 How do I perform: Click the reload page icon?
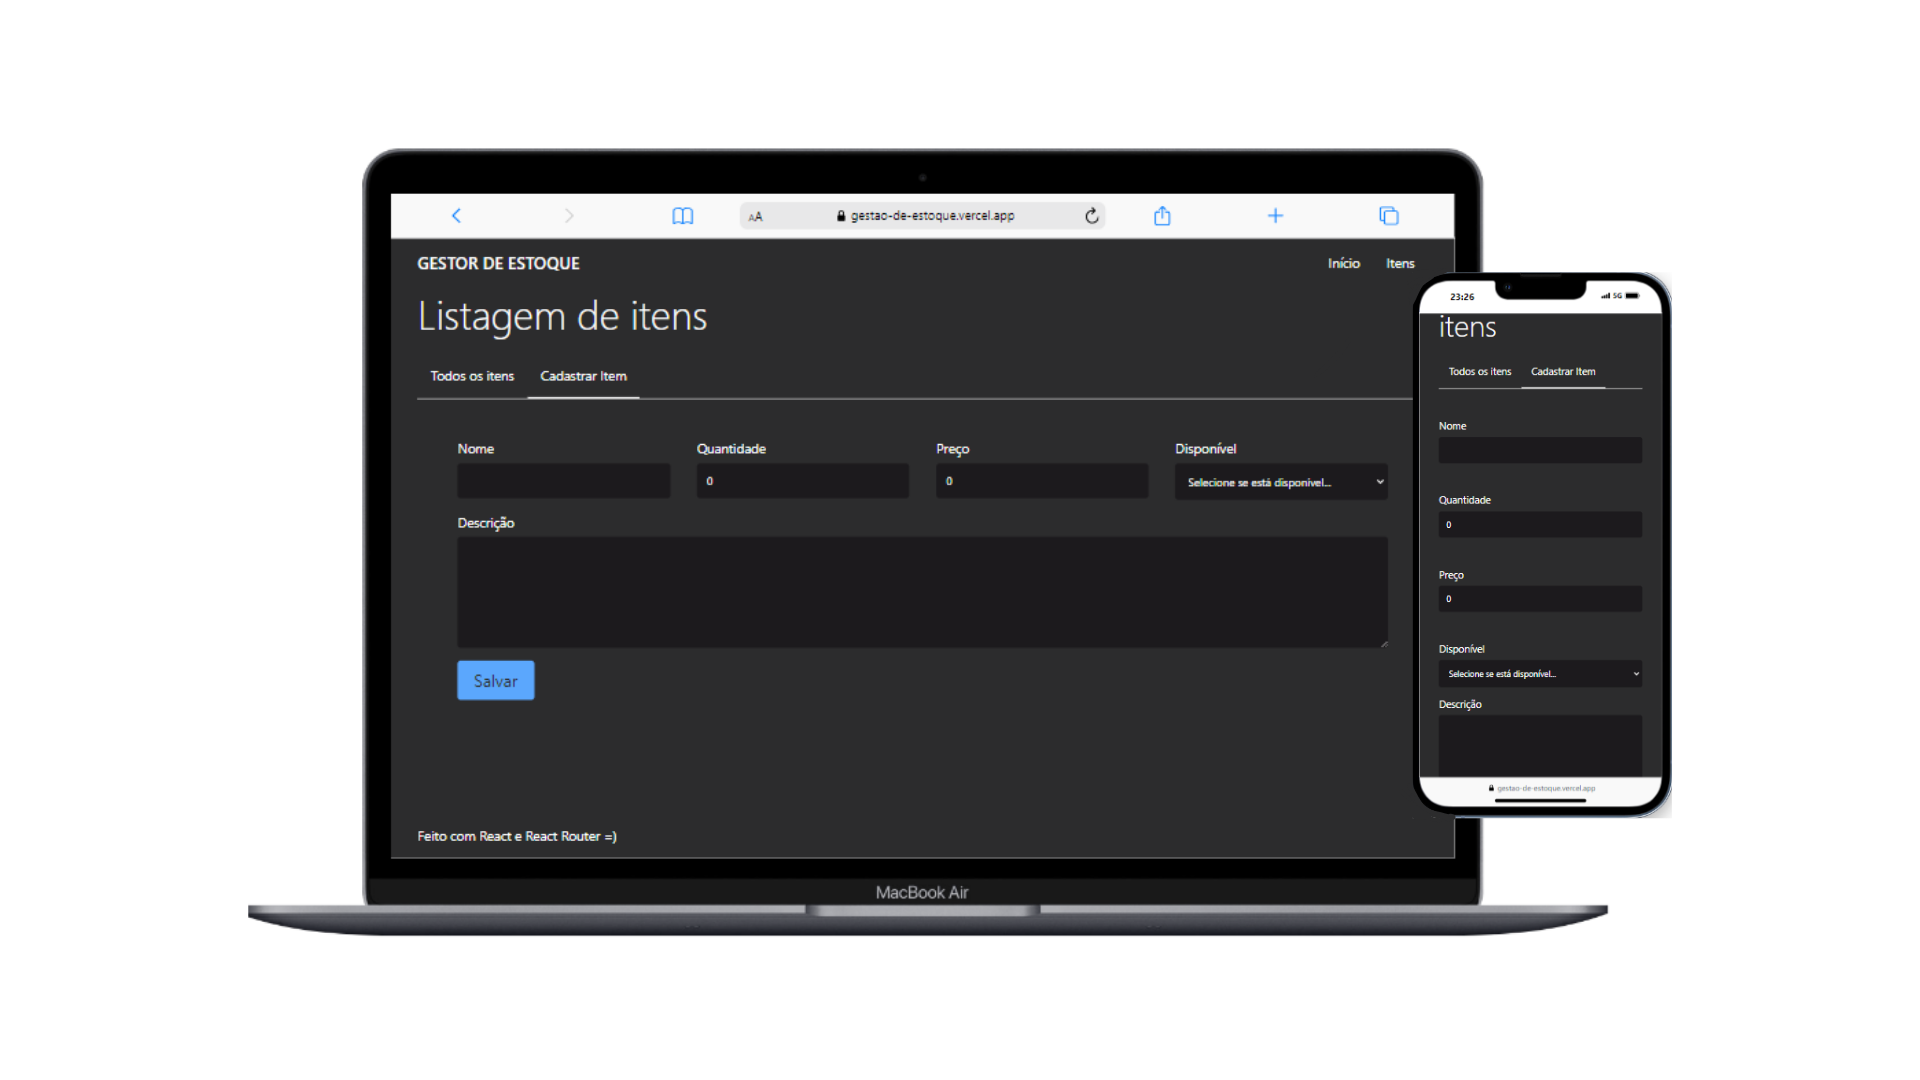point(1092,216)
